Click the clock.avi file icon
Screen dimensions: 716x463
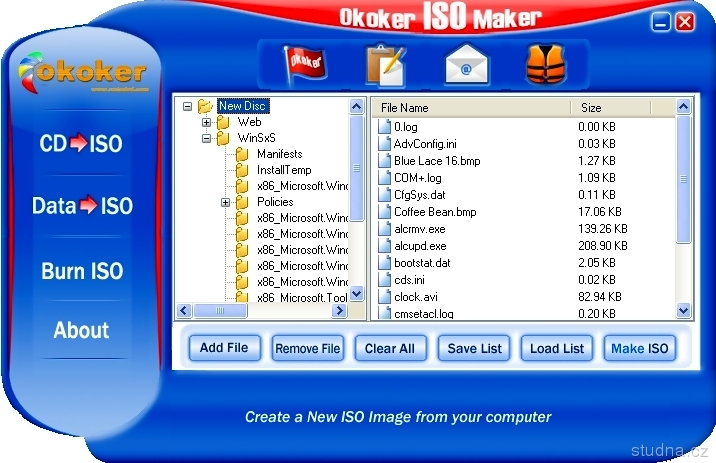click(x=384, y=297)
